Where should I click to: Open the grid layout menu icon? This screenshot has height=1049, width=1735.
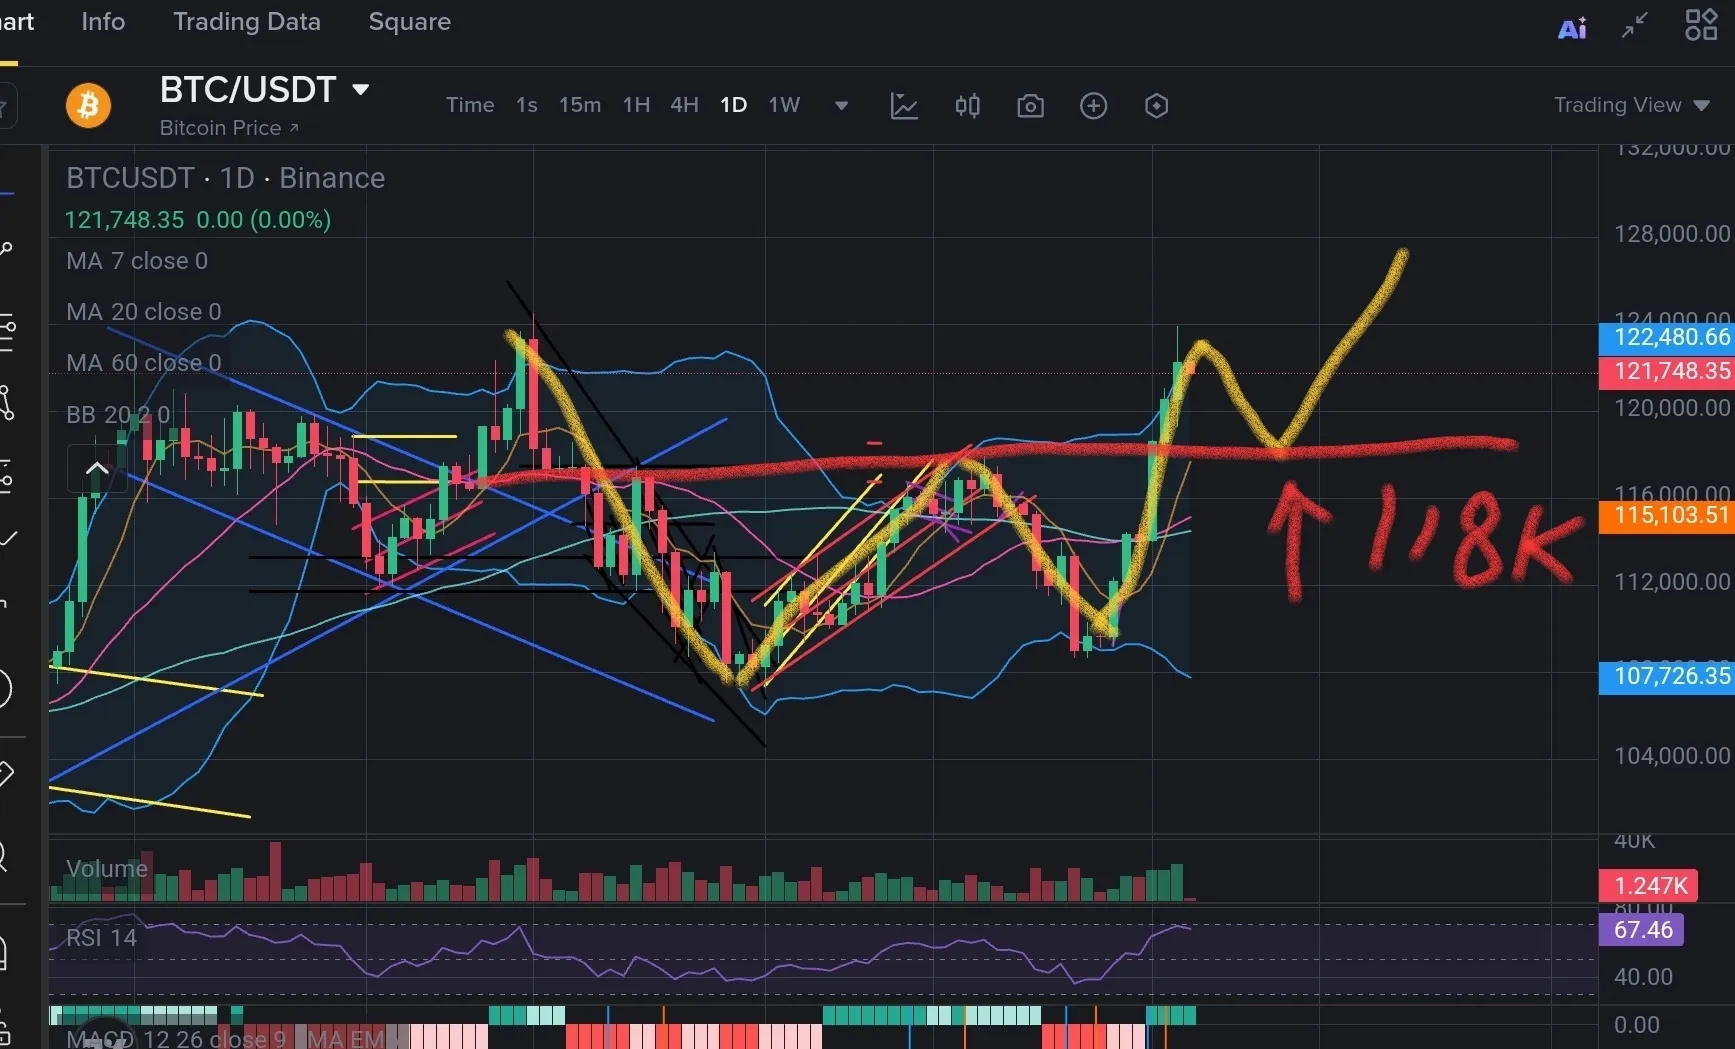1701,25
